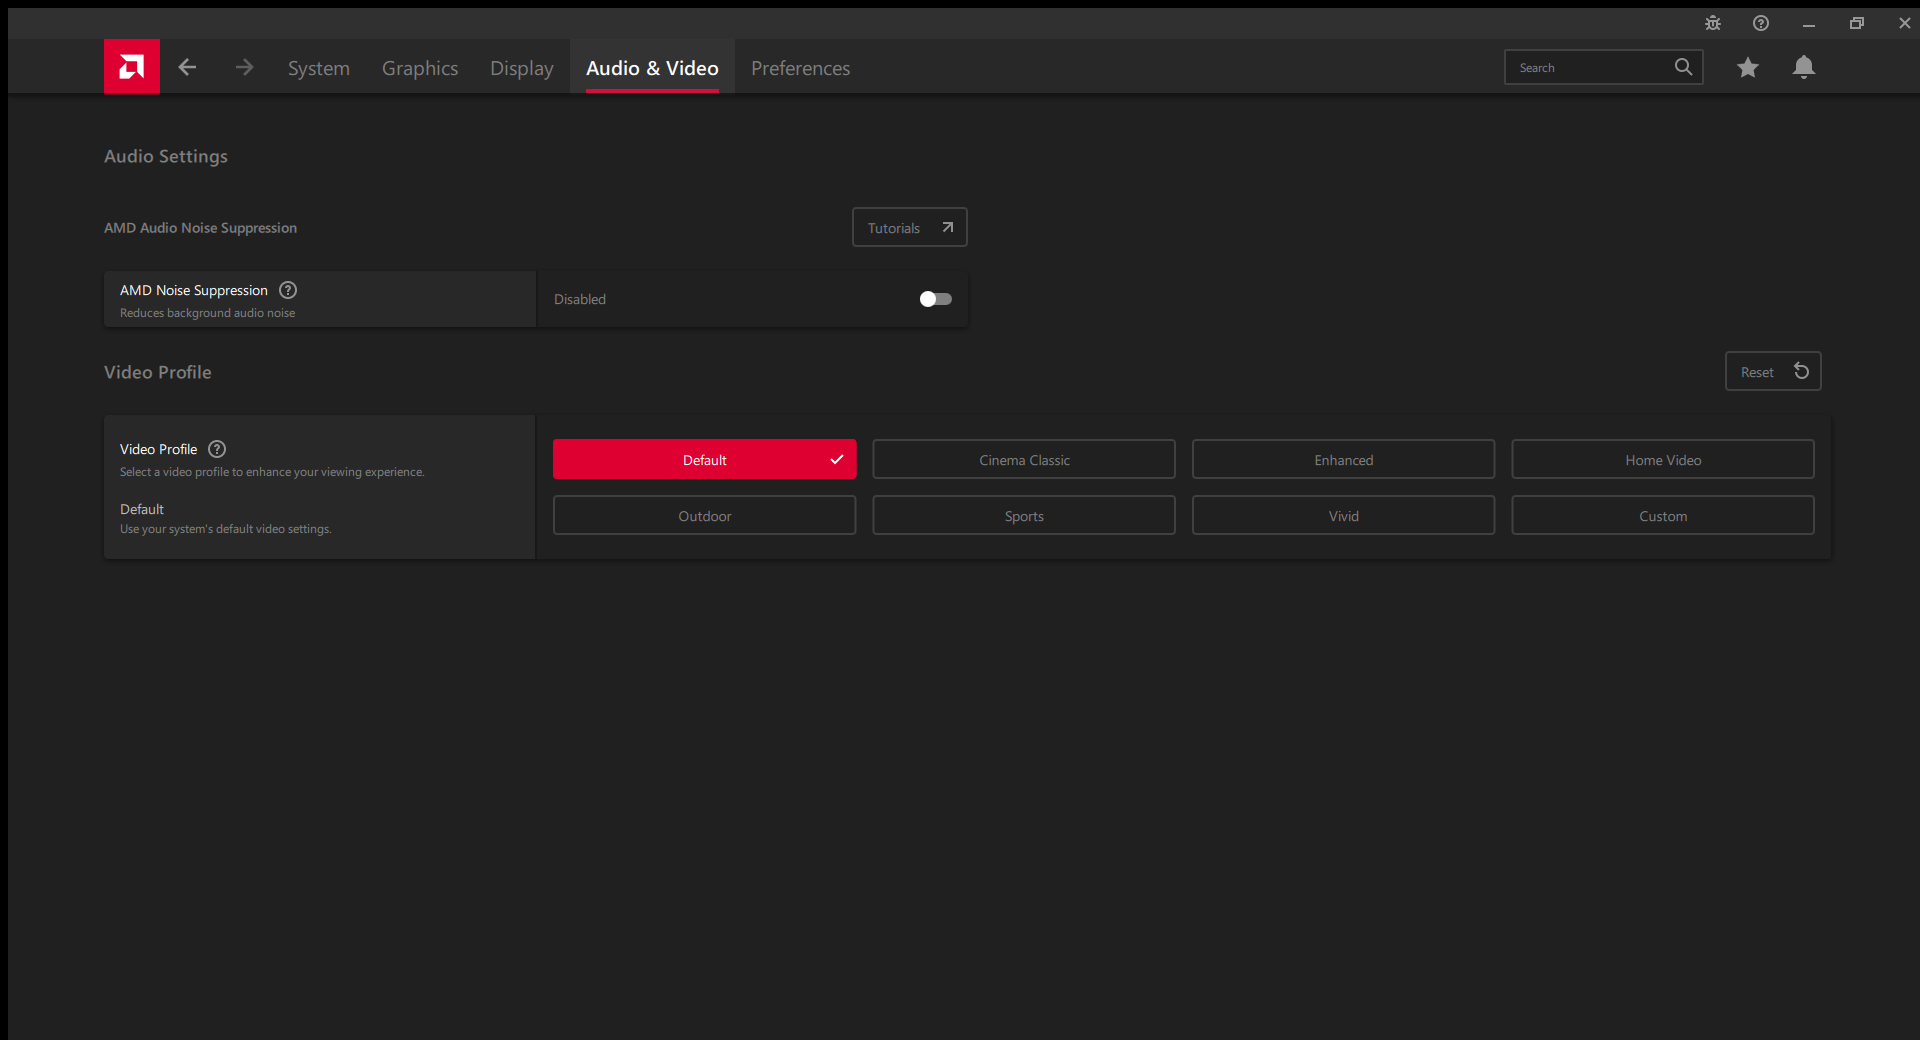The width and height of the screenshot is (1920, 1040).
Task: Switch to the Graphics tab
Action: (x=420, y=68)
